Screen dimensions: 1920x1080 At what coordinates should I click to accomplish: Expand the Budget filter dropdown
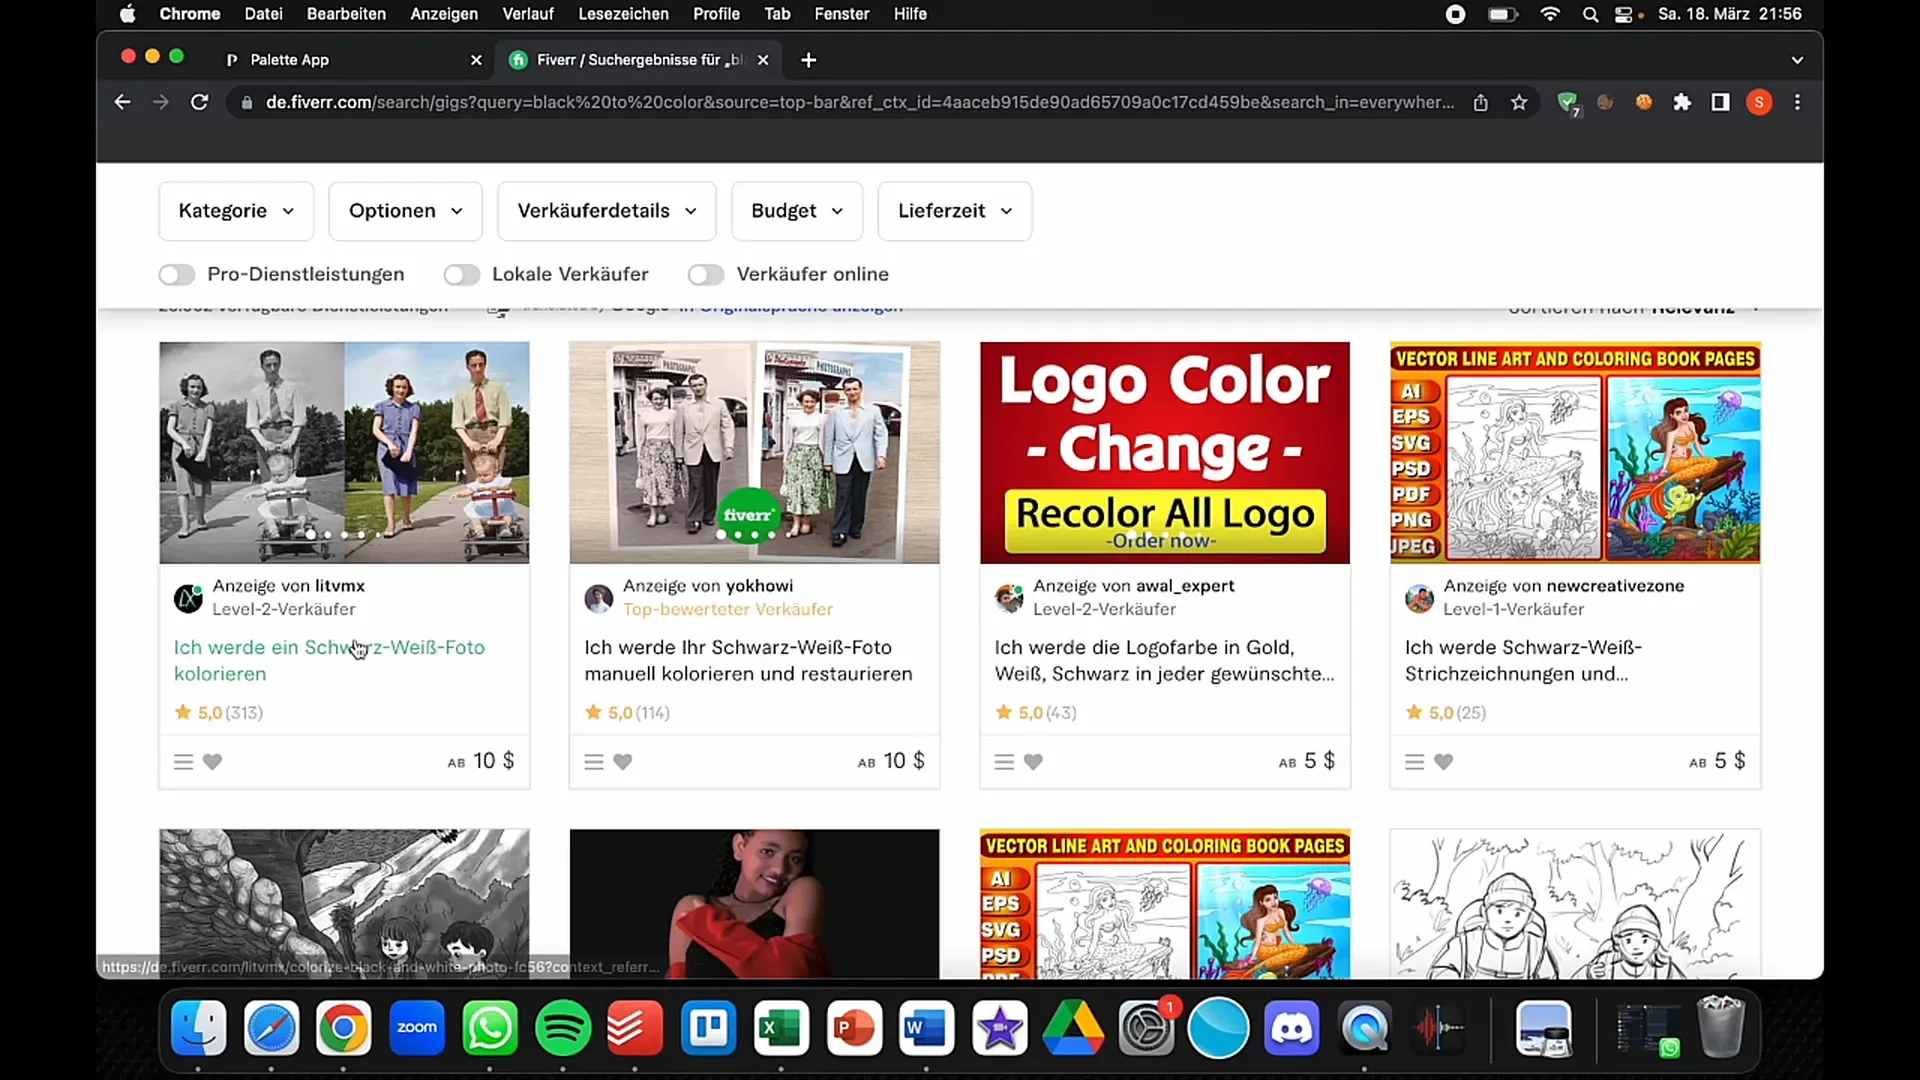[797, 211]
